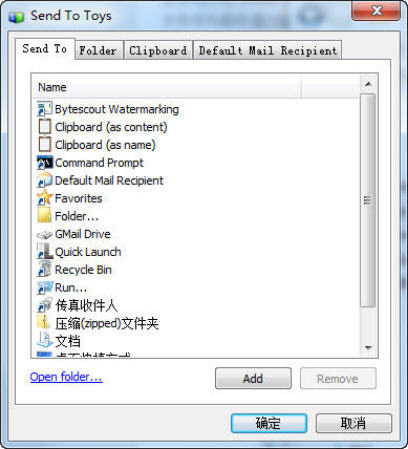Open the Clipboard tab
Viewport: 408px width, 449px height.
point(158,51)
